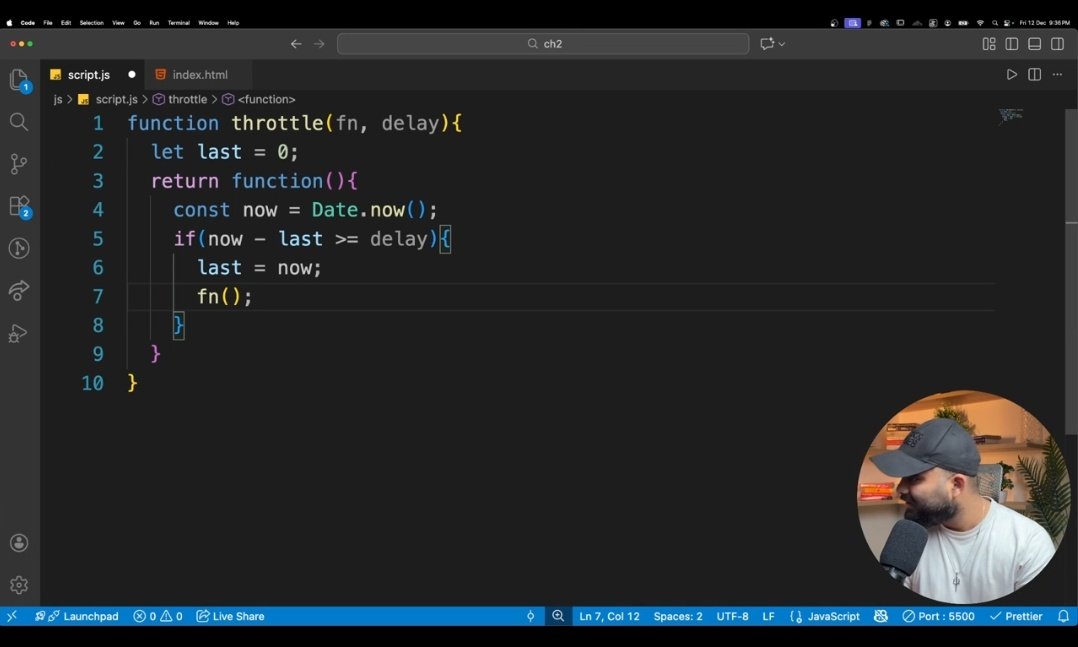Open the <function> breadcrumb
This screenshot has width=1078, height=647.
259,99
